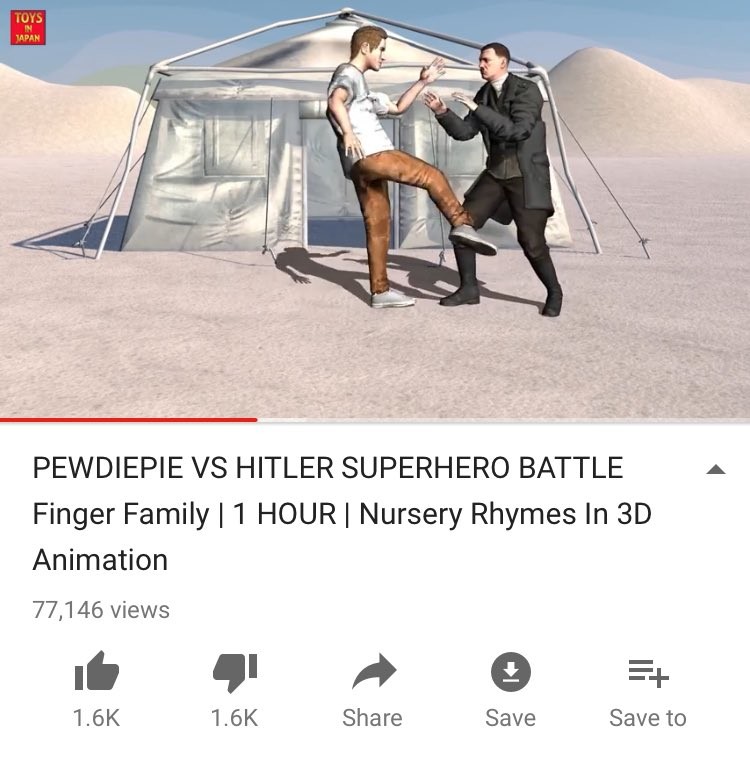Tap the Save to playlist icon
This screenshot has height=760, width=750.
(x=648, y=673)
